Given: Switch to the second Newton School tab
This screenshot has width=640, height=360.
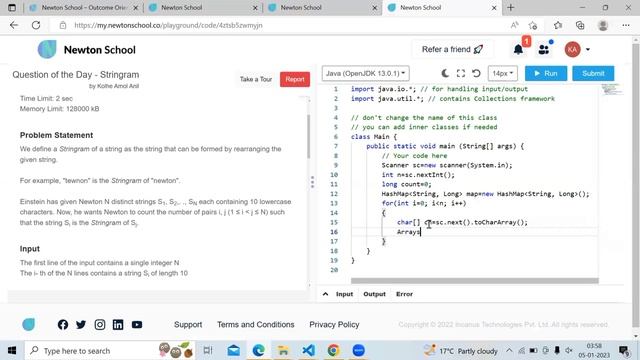Looking at the screenshot, I should click(x=203, y=7).
